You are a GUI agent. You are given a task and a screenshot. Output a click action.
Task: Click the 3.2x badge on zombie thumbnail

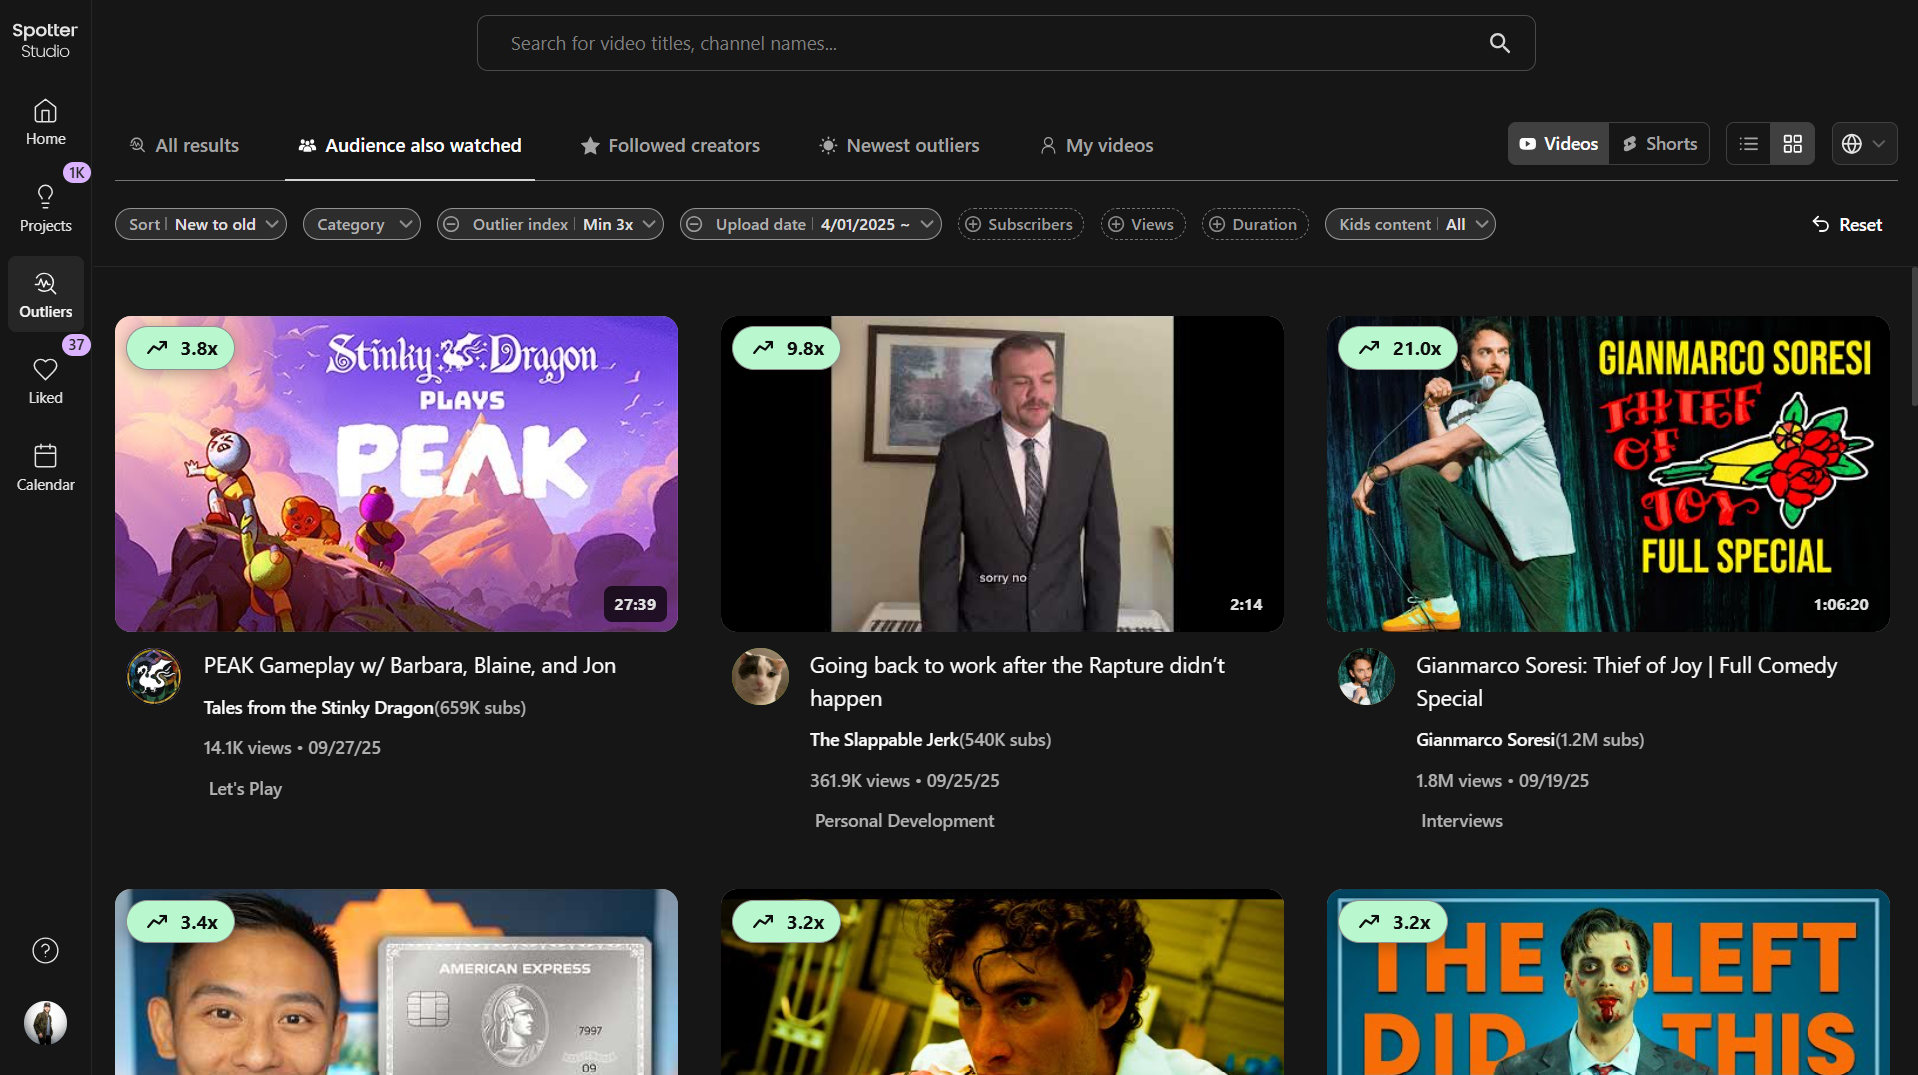pyautogui.click(x=1393, y=922)
